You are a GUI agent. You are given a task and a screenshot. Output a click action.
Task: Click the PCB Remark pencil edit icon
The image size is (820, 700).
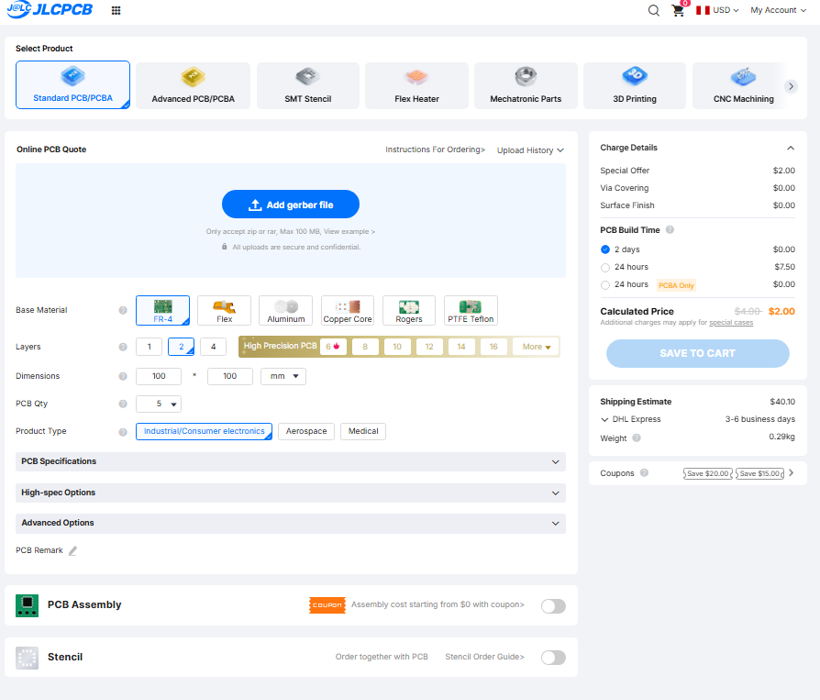click(x=73, y=551)
